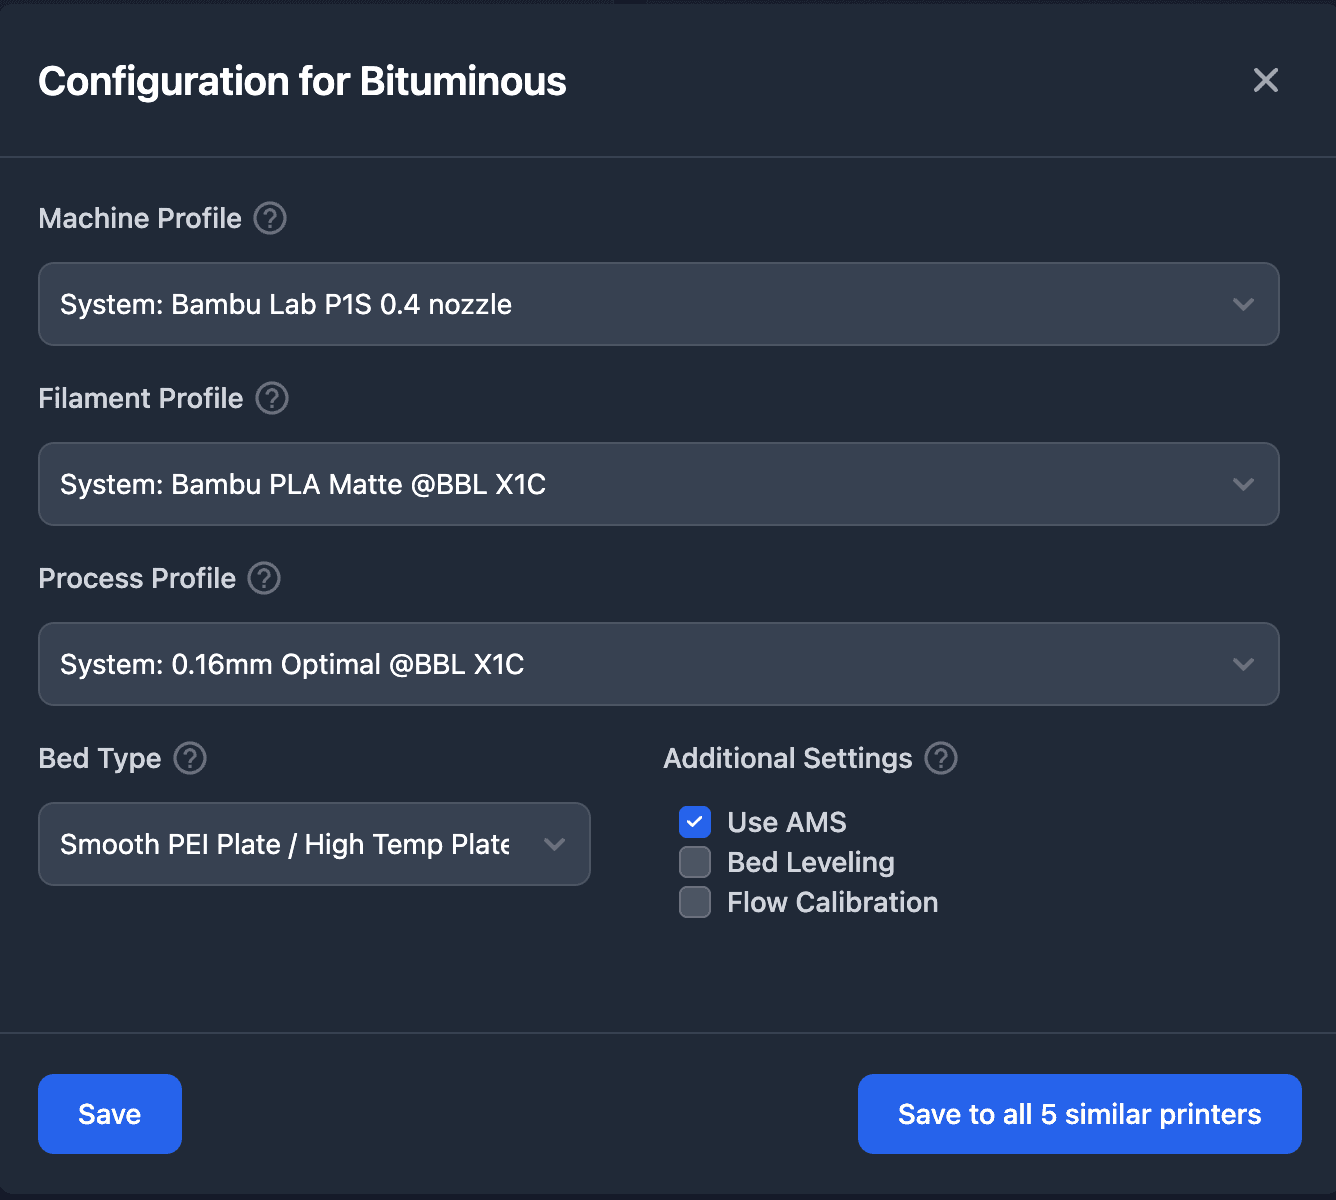Click the Bed Type label
This screenshot has height=1200, width=1336.
tap(100, 758)
